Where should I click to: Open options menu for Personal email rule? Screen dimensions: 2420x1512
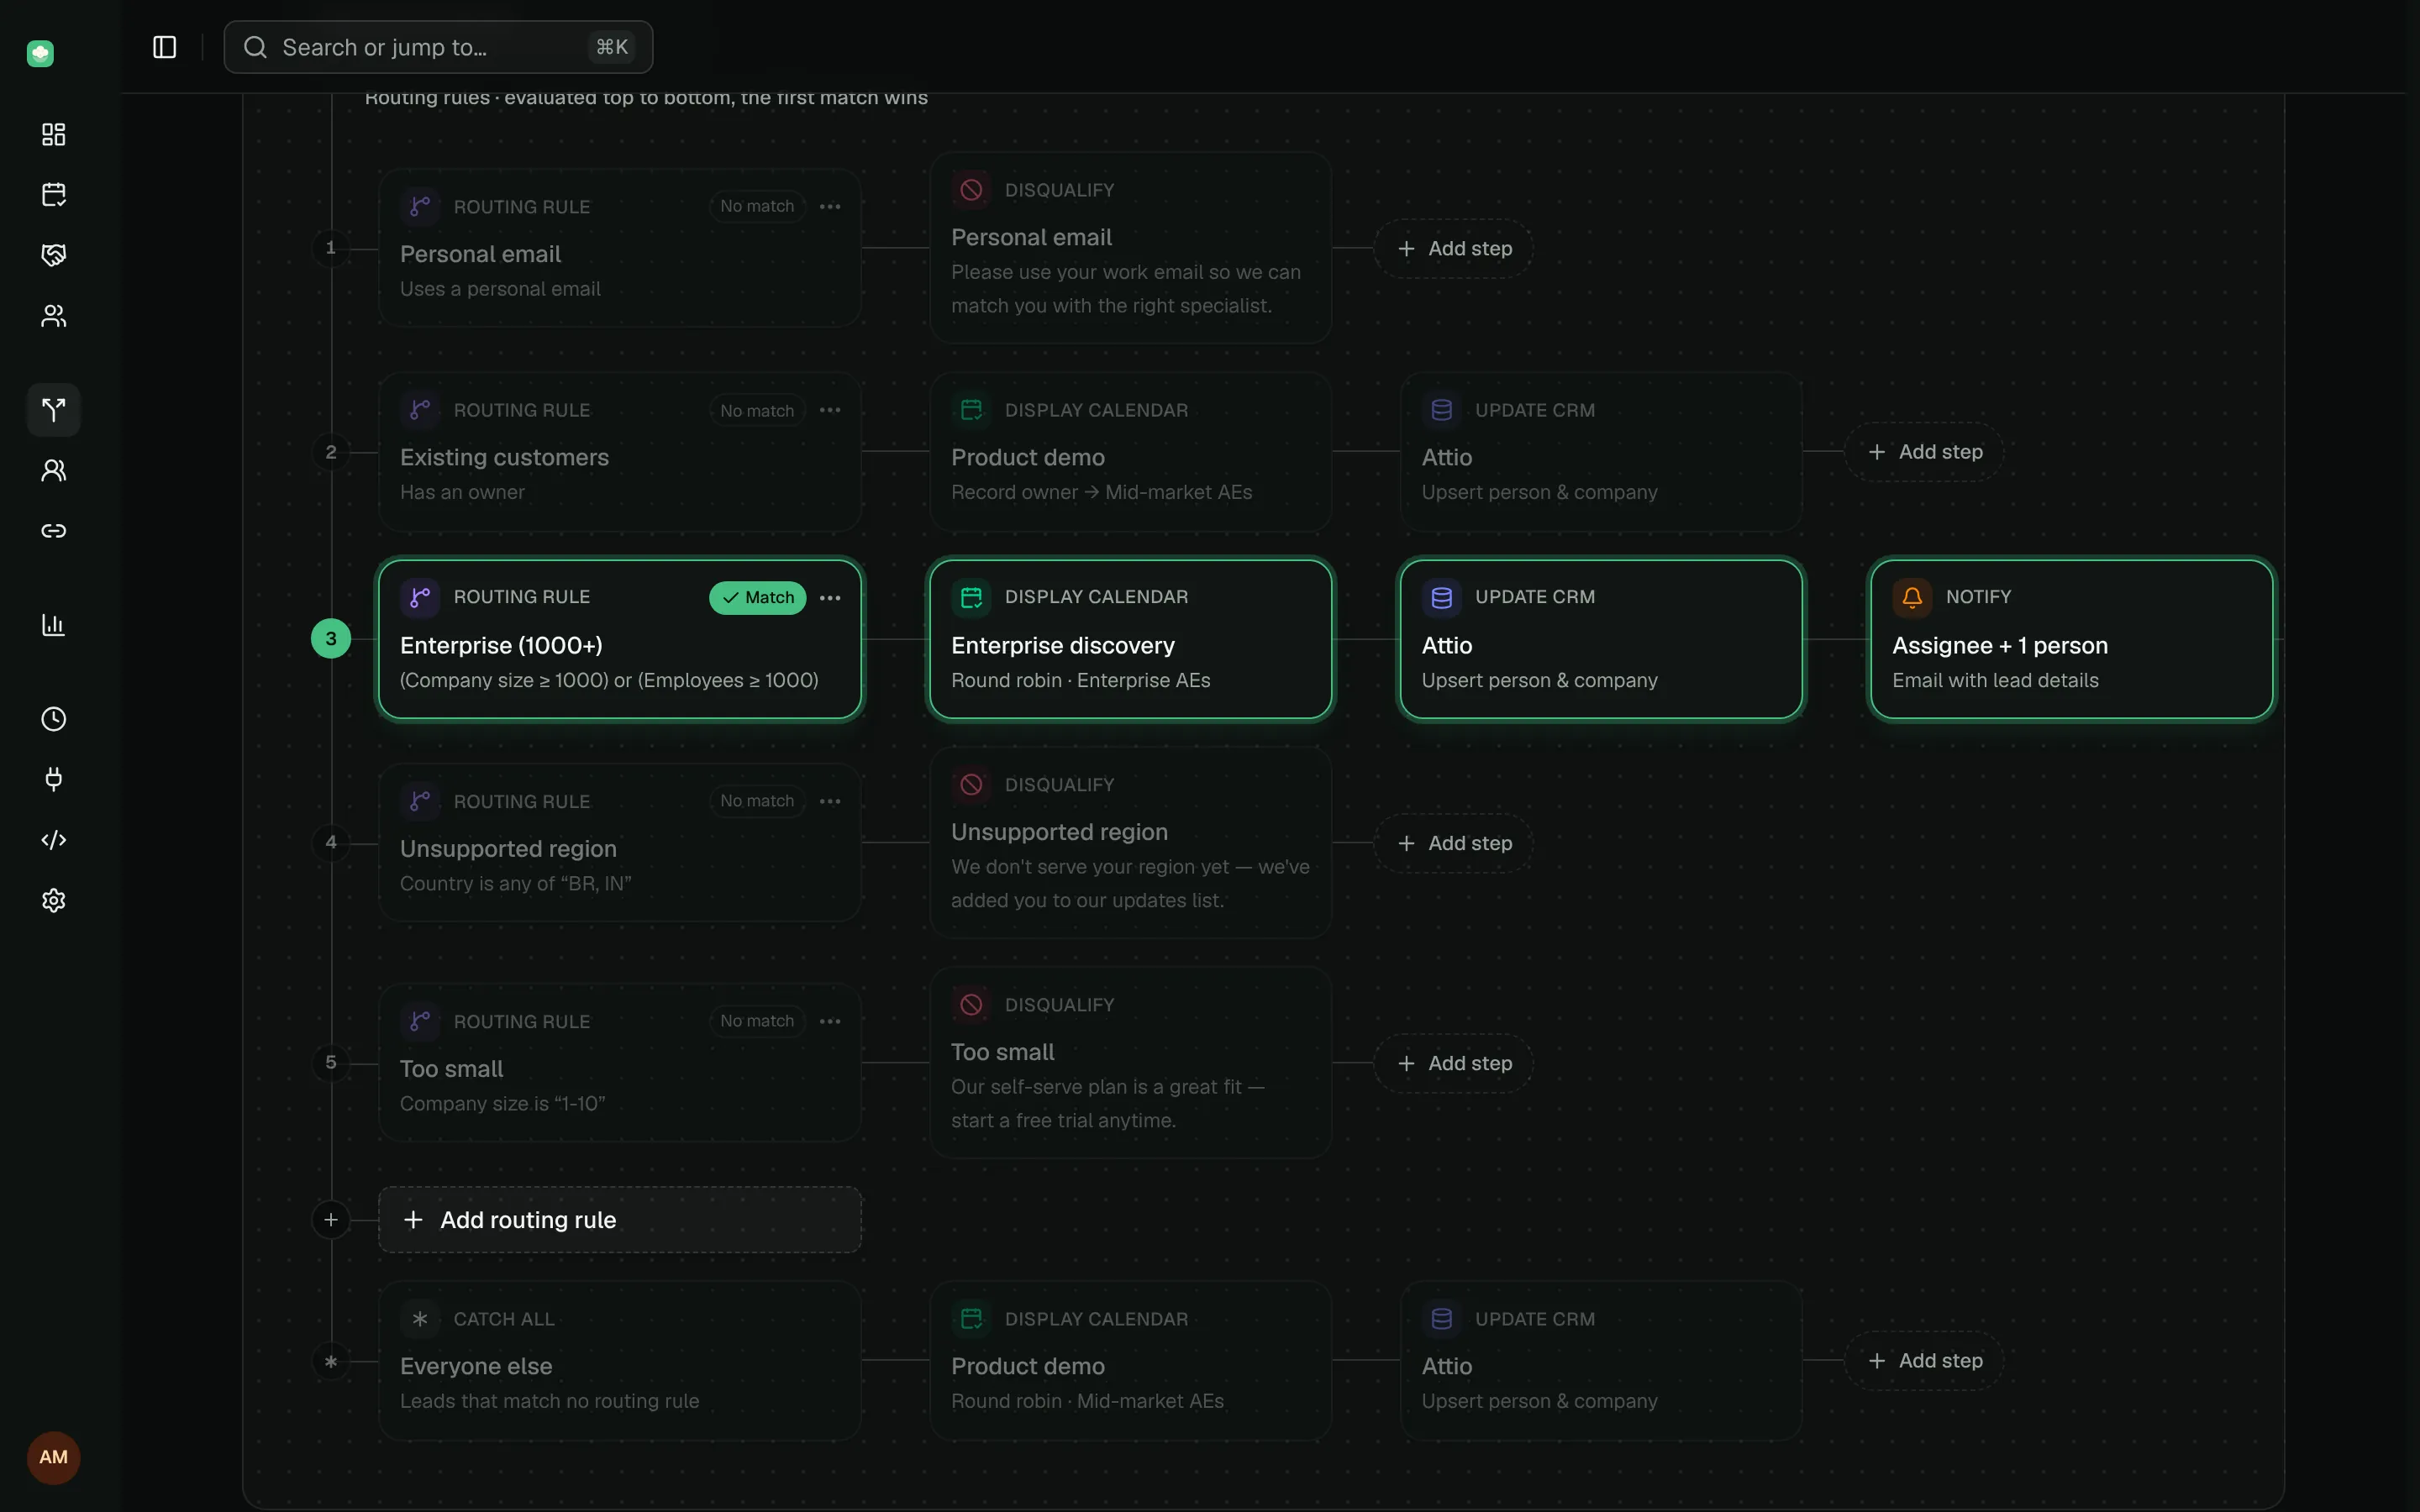[830, 207]
